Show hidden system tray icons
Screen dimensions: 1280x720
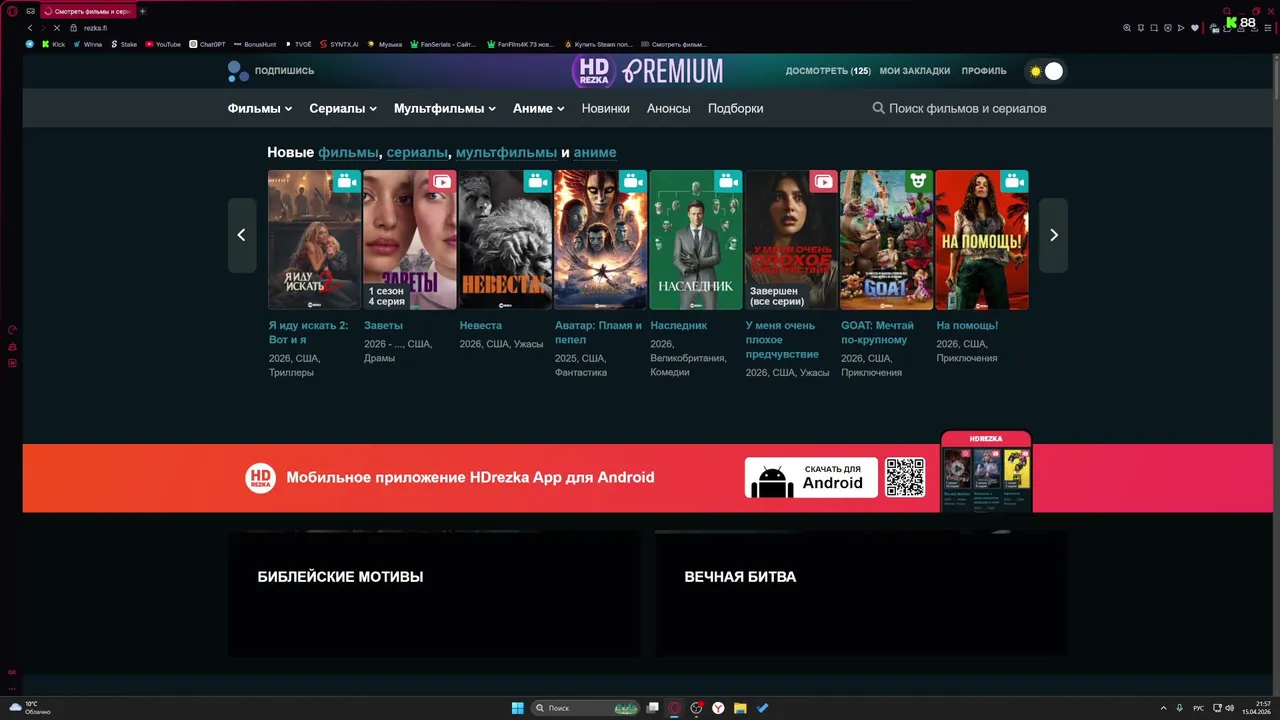(1163, 708)
